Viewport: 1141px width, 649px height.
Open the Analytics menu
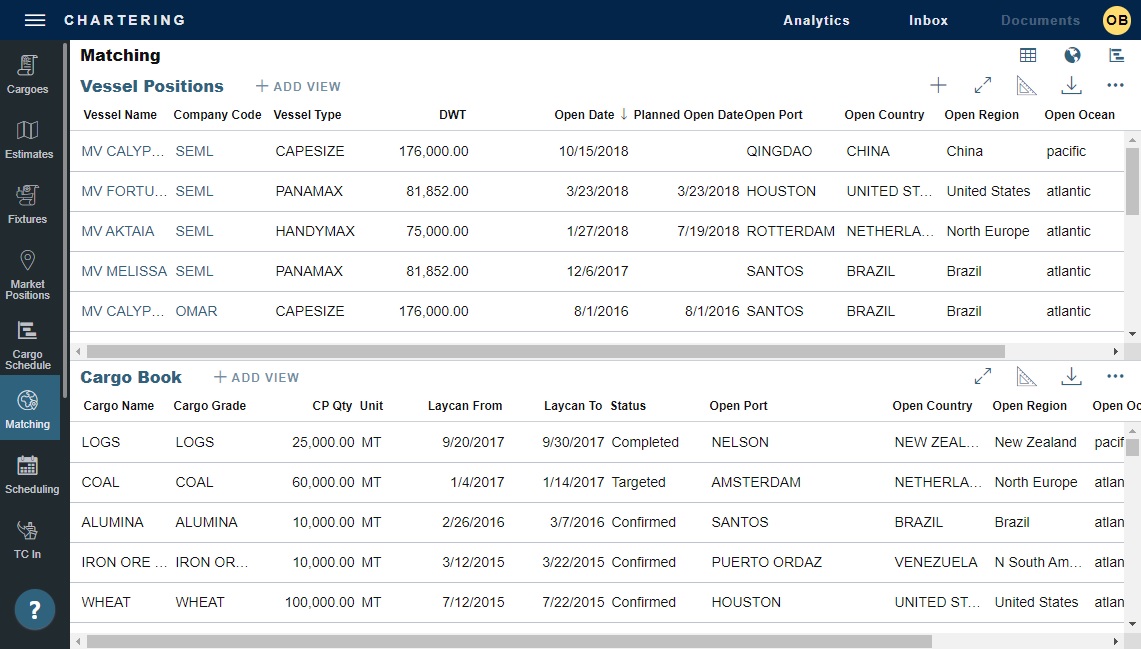click(x=816, y=20)
